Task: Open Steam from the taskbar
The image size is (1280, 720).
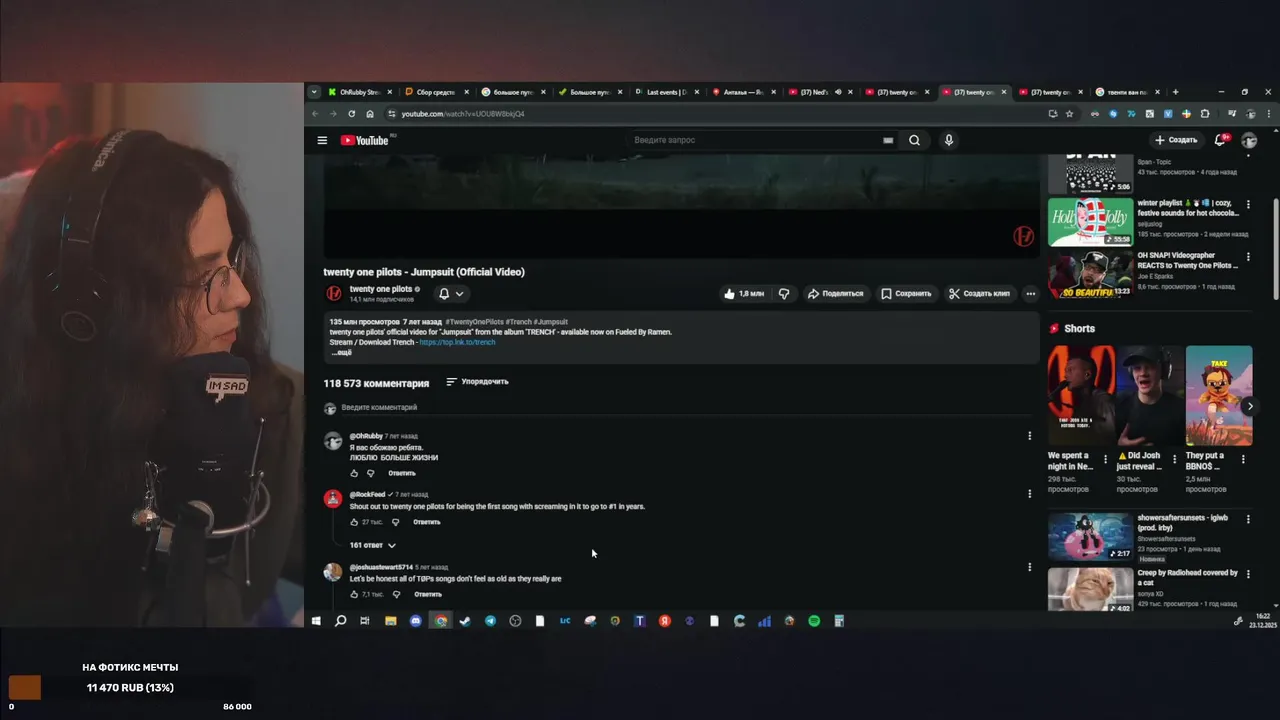Action: (x=465, y=621)
